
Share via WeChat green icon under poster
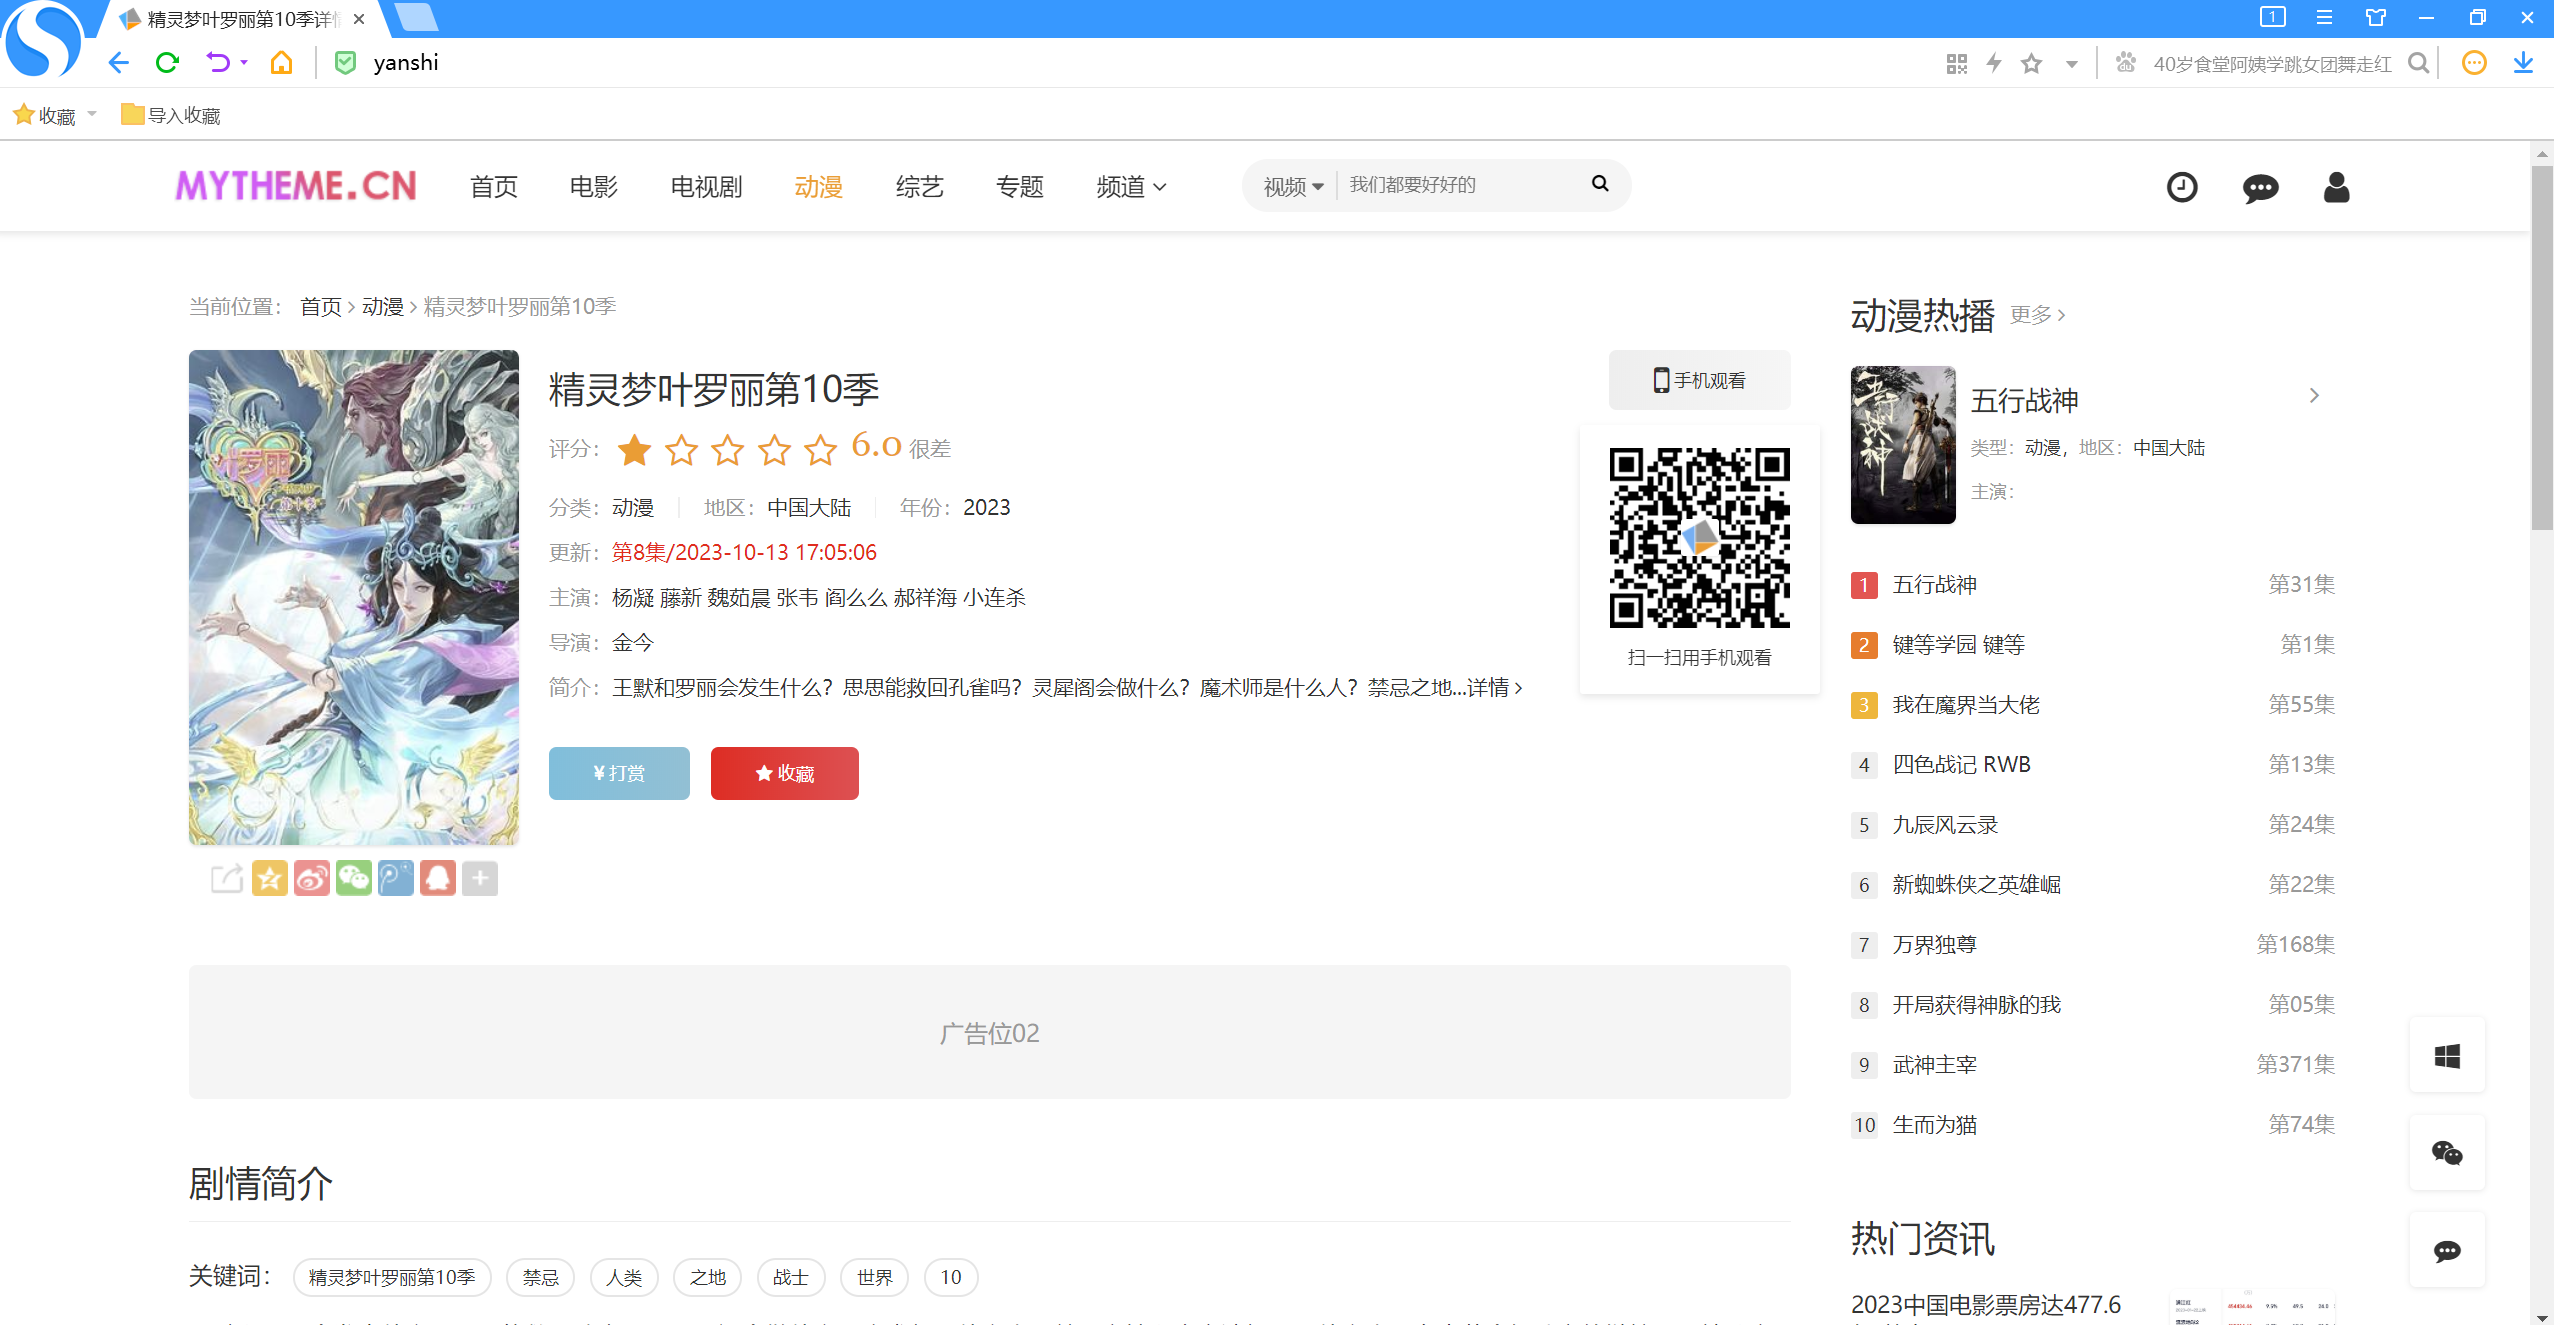354,879
